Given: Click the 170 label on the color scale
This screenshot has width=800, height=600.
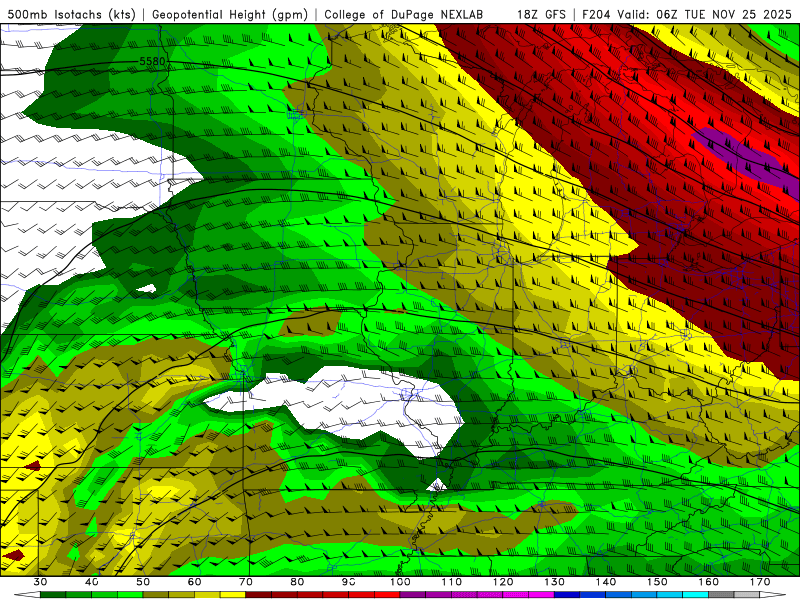Looking at the screenshot, I should coord(760,582).
